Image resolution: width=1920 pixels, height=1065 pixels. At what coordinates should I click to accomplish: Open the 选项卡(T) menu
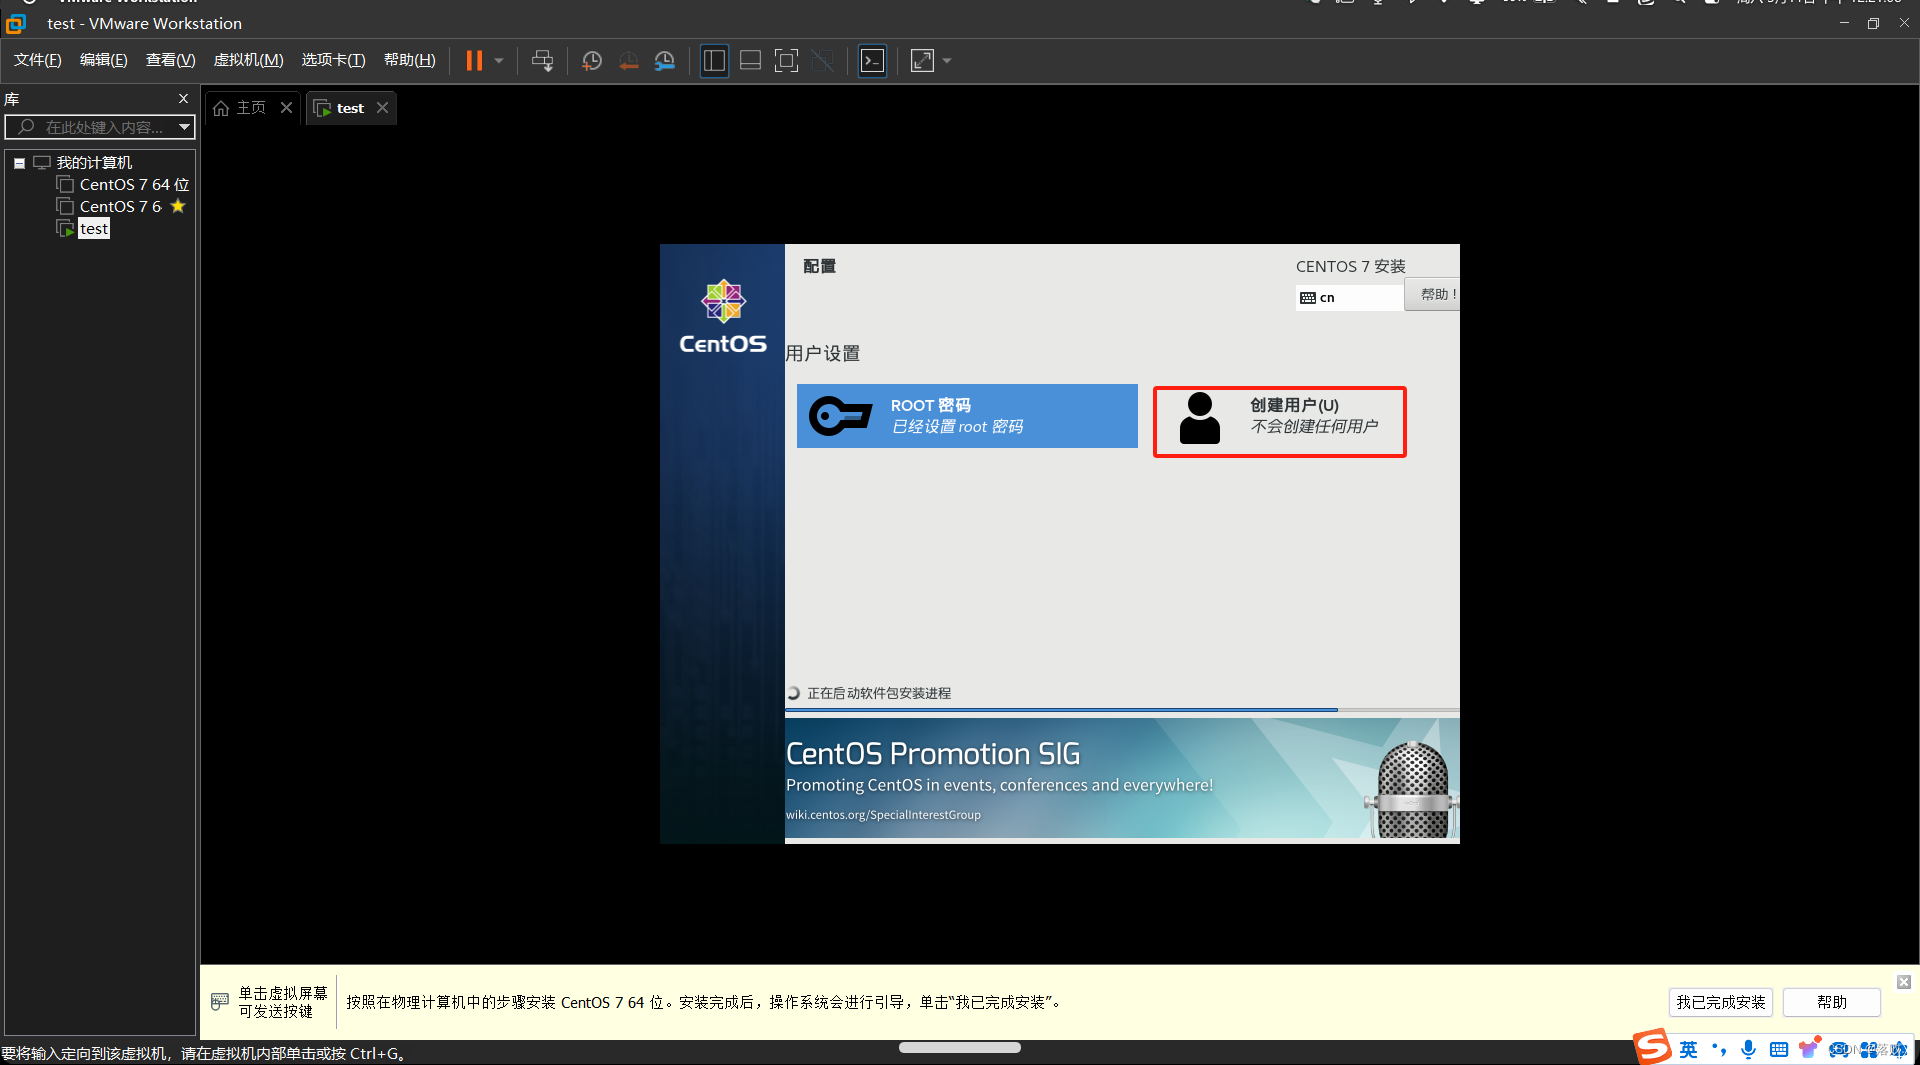pyautogui.click(x=334, y=60)
